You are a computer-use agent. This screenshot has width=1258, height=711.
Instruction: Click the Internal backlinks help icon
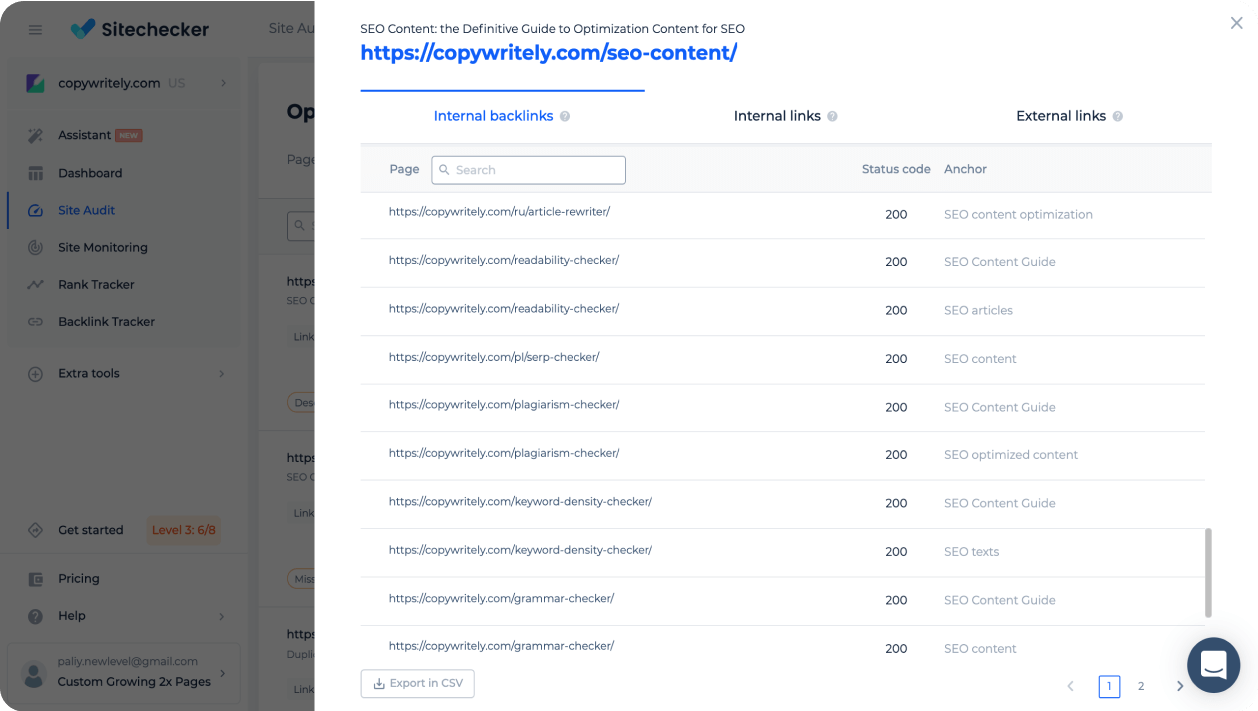(565, 116)
